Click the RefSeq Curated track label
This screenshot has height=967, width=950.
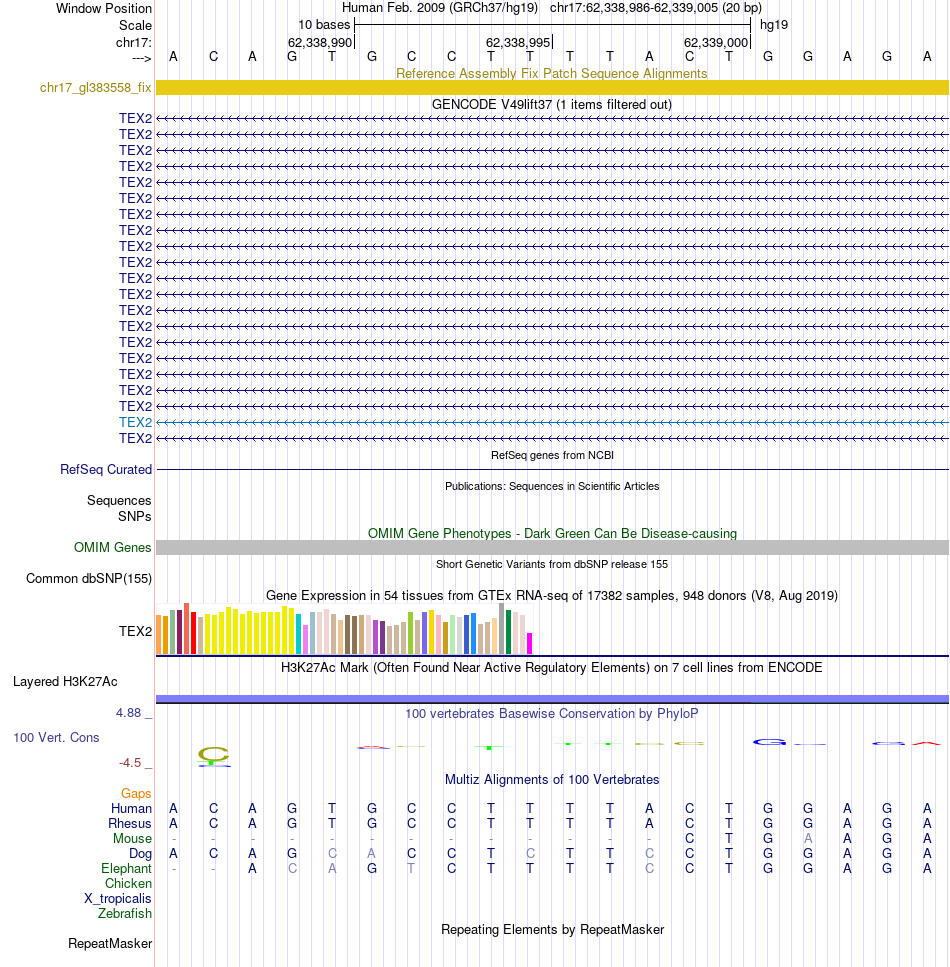point(105,469)
